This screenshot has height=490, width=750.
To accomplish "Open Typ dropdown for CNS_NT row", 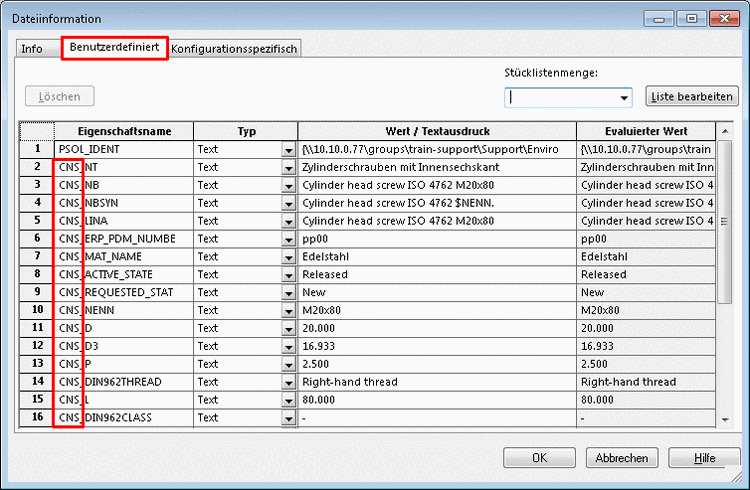I will [288, 168].
